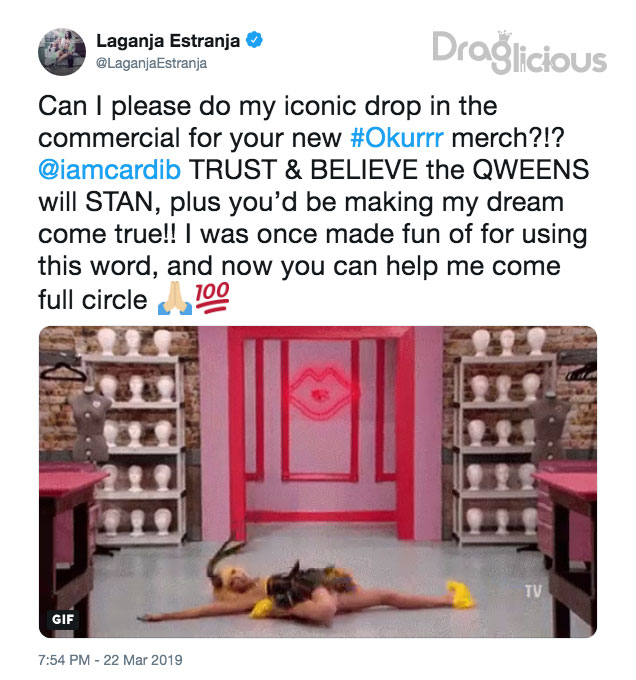Click the Dragilicious watermark logo
Screen dimensions: 636x680
(519, 52)
